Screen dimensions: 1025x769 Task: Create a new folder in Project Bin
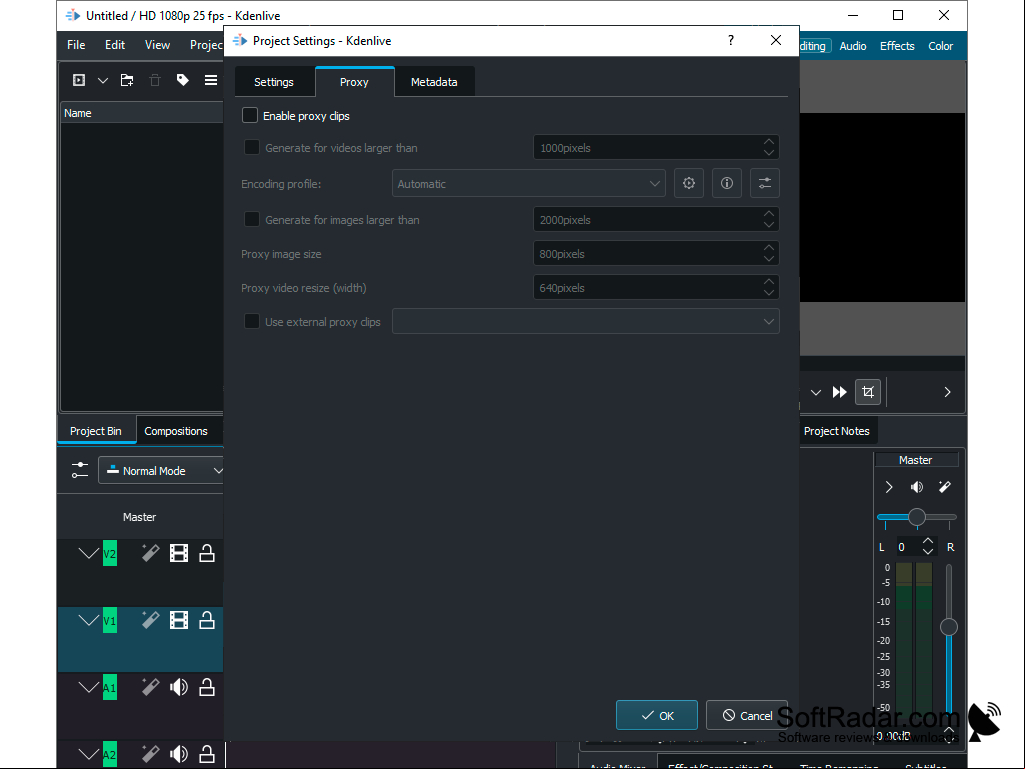pyautogui.click(x=127, y=80)
